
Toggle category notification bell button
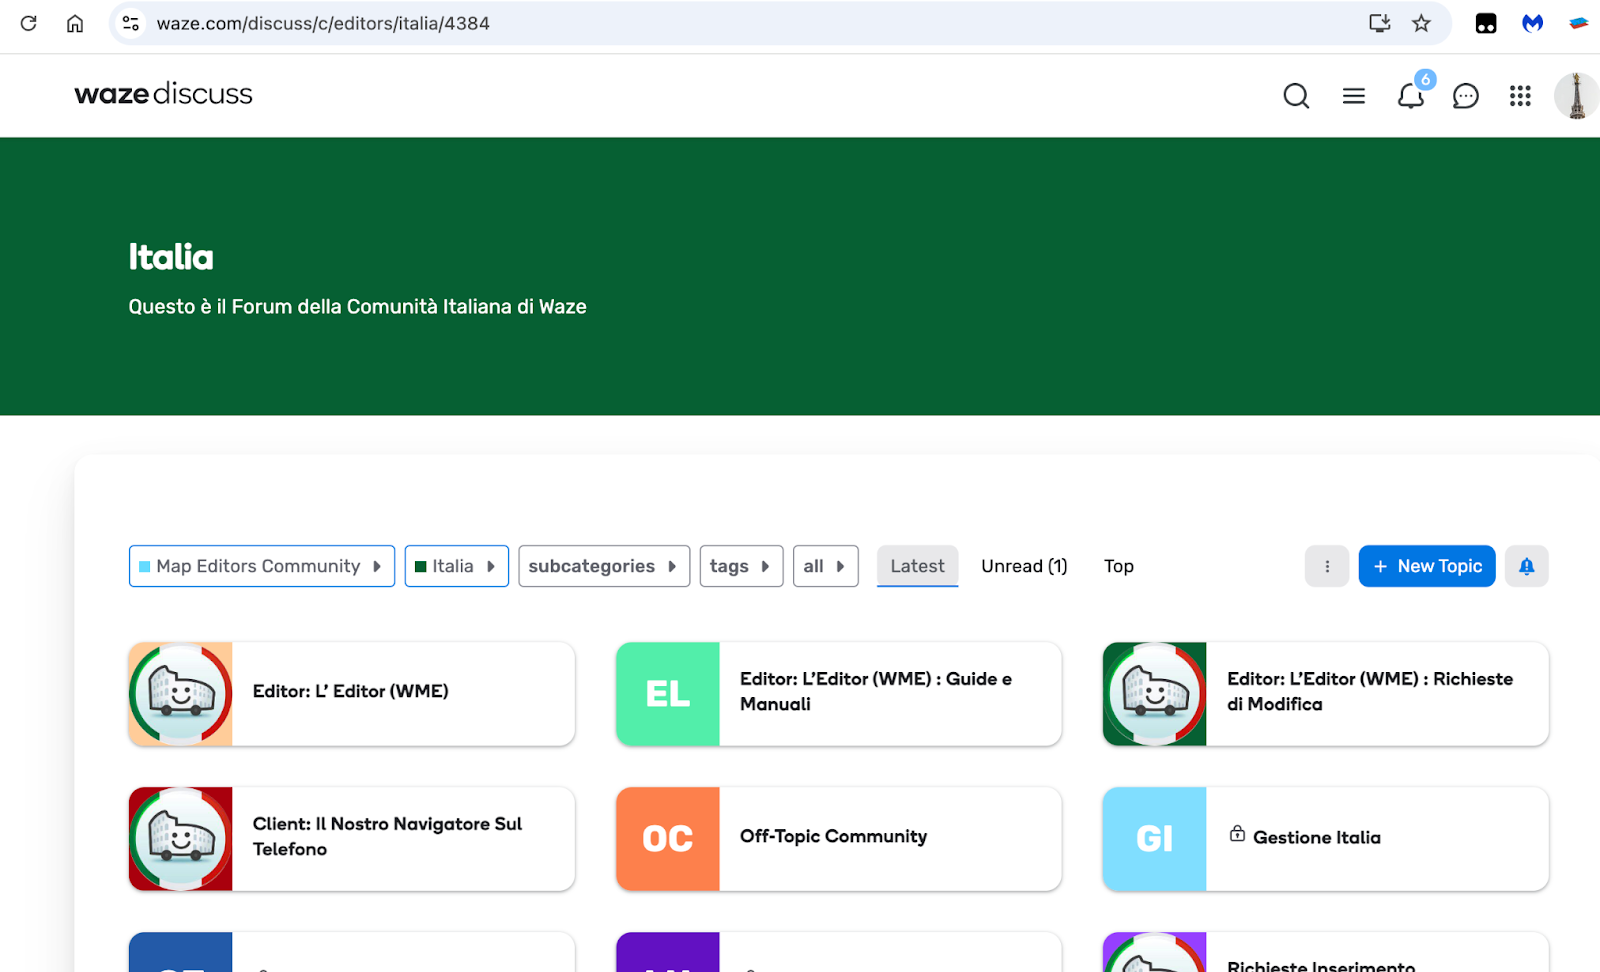click(x=1526, y=566)
